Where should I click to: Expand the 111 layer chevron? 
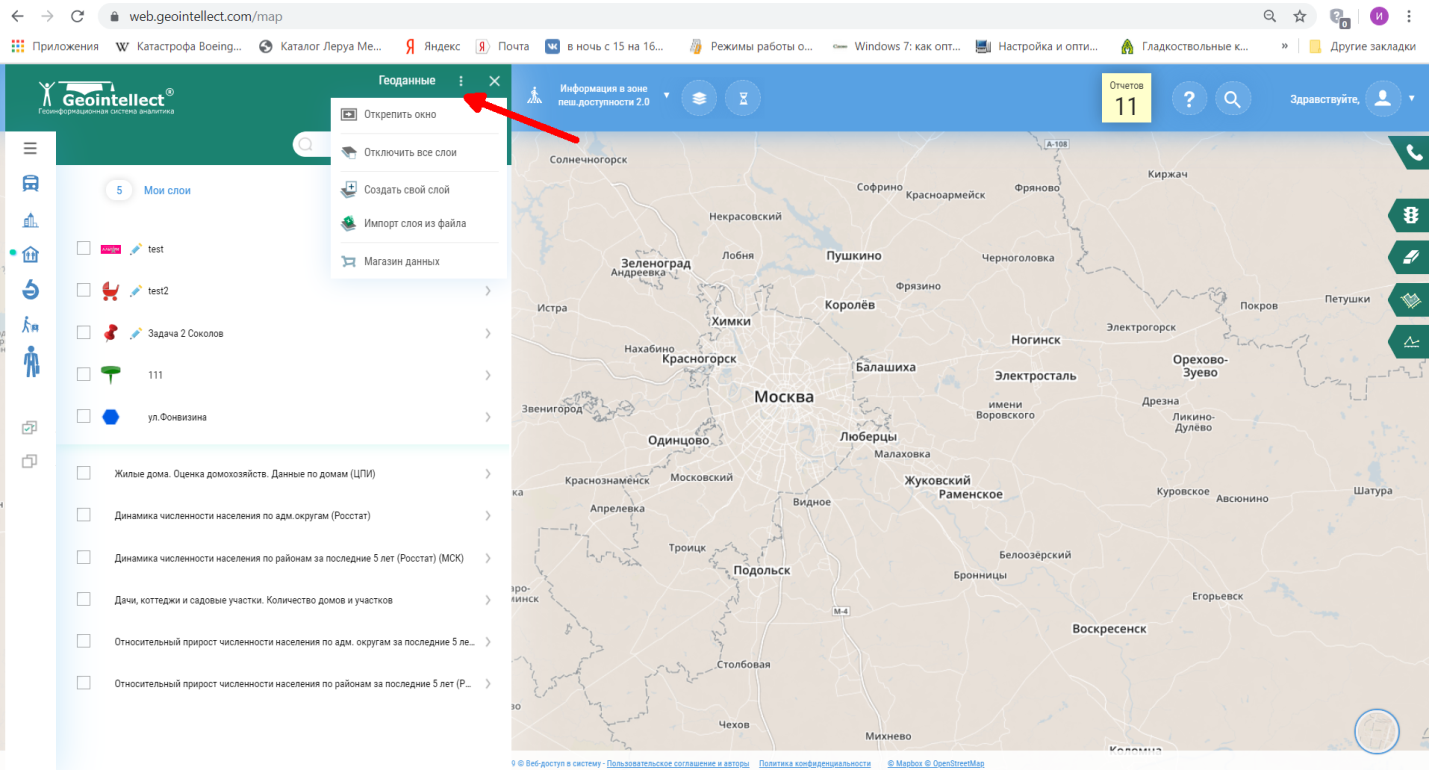(488, 375)
